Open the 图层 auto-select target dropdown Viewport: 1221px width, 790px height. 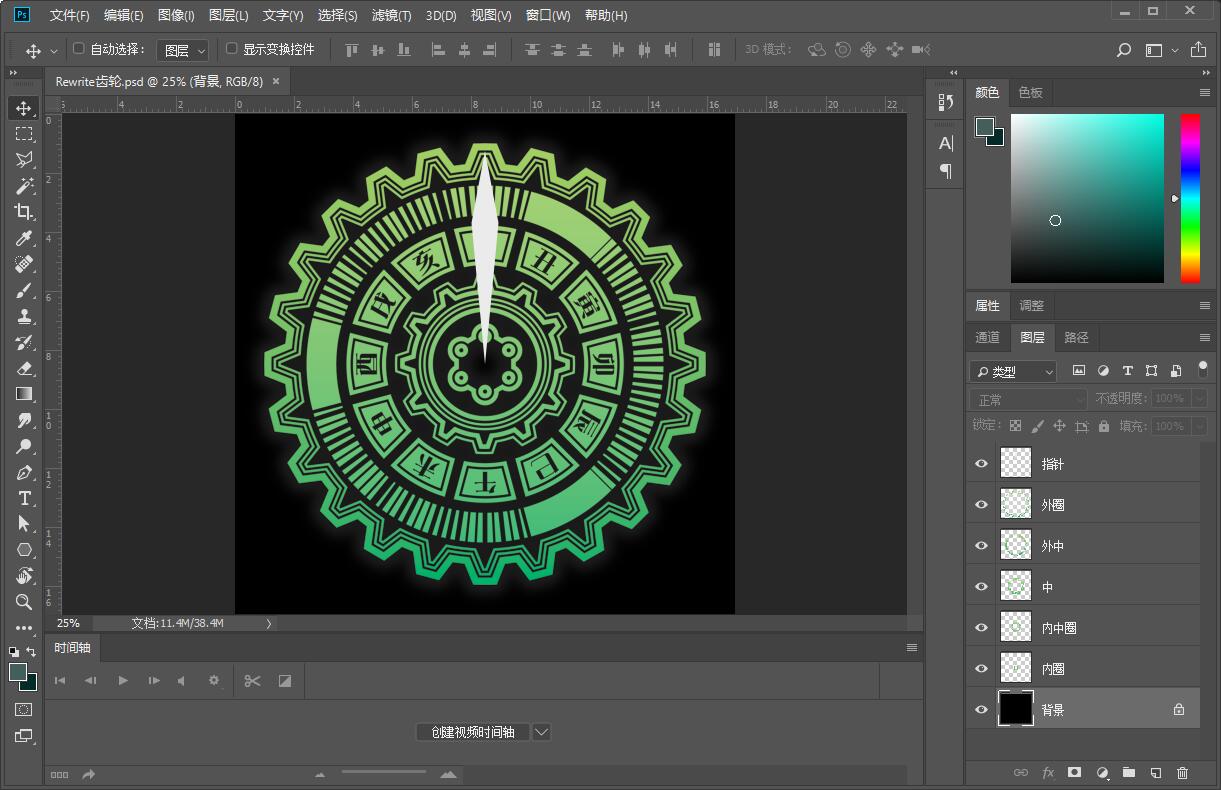coord(184,50)
